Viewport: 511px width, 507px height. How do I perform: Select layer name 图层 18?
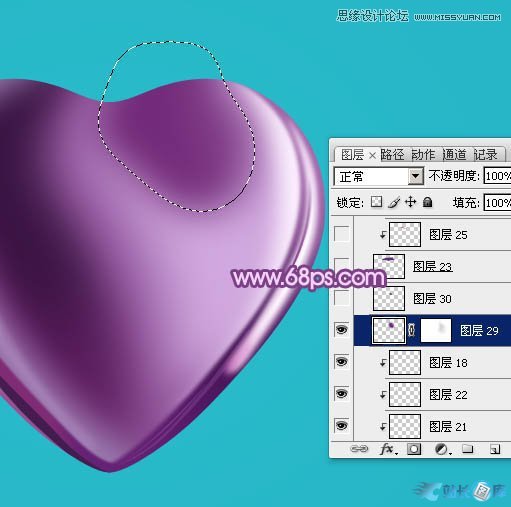(448, 363)
